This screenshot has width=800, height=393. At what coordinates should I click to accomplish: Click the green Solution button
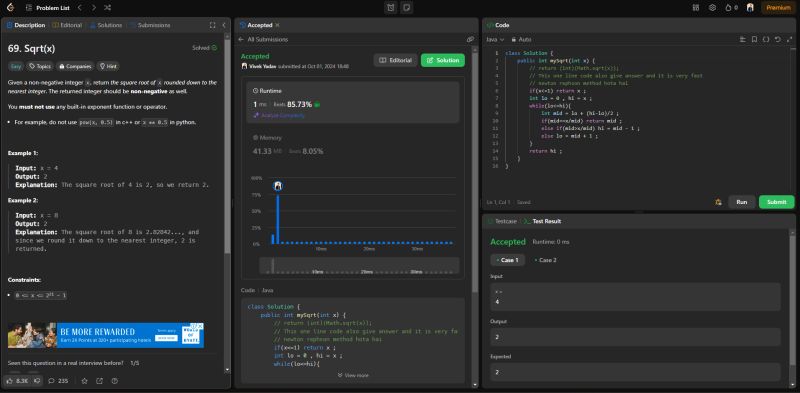pos(443,60)
